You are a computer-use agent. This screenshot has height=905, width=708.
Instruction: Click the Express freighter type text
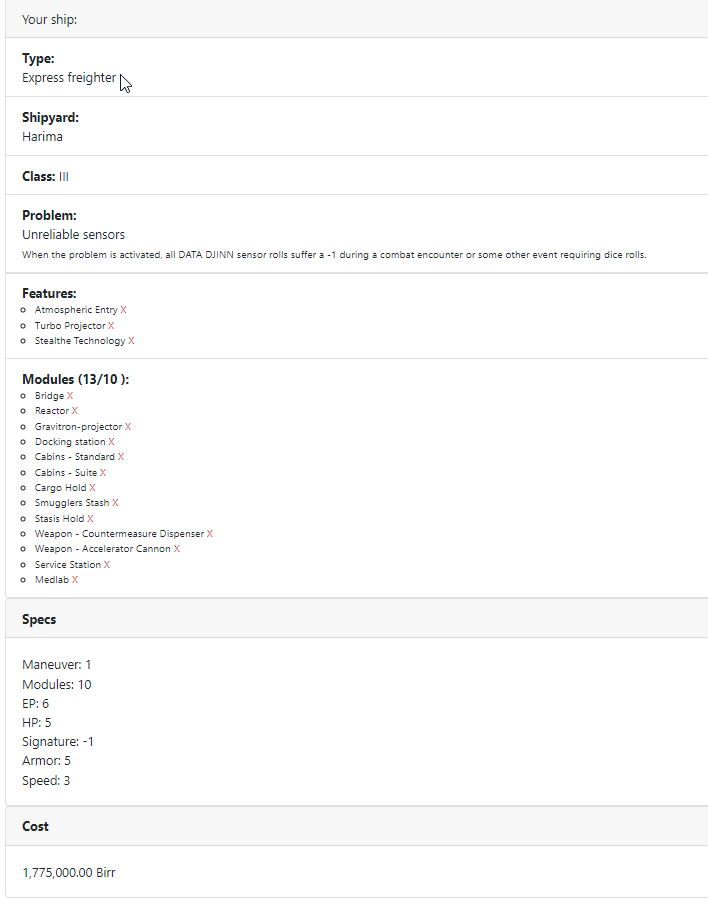click(69, 78)
